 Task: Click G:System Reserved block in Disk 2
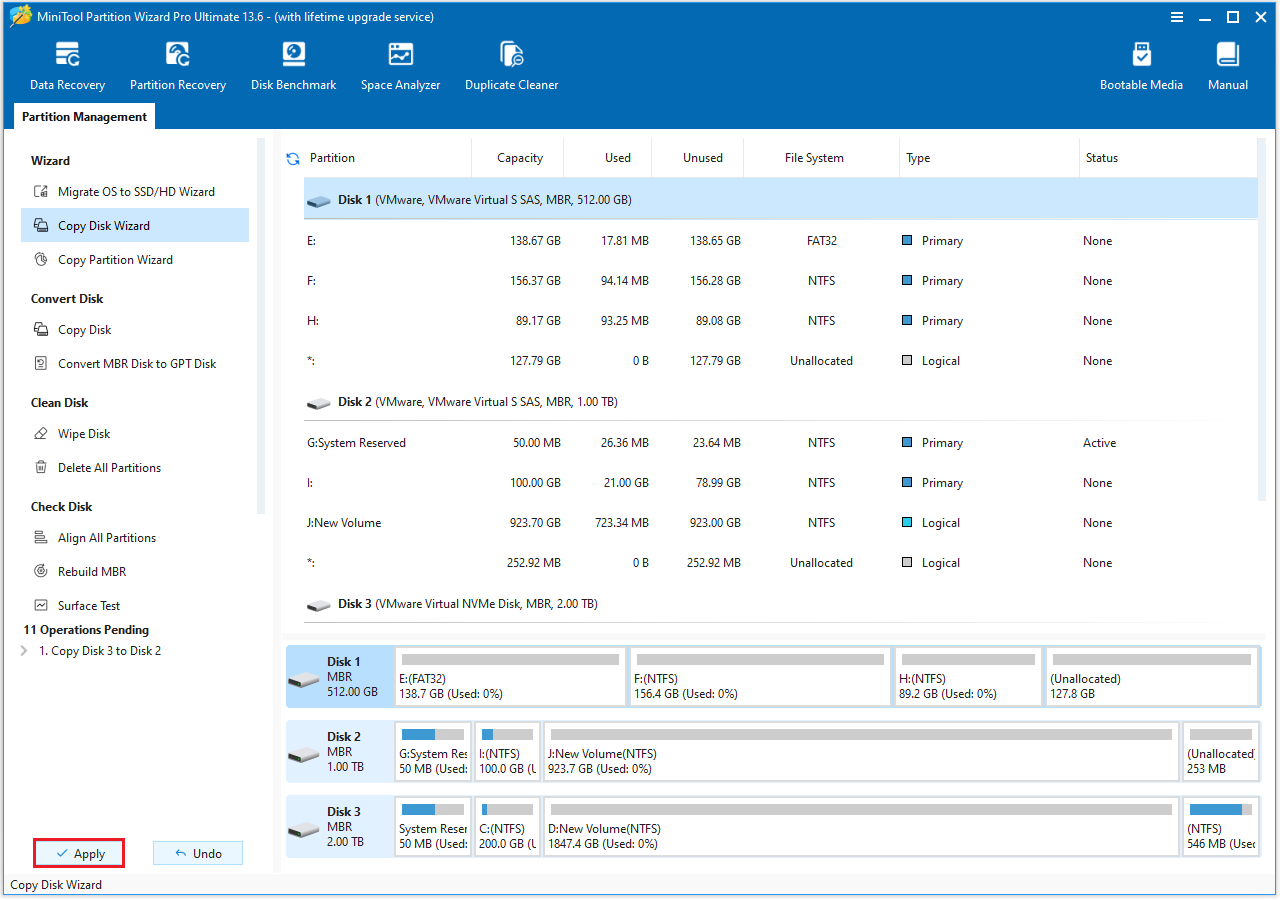click(x=433, y=752)
